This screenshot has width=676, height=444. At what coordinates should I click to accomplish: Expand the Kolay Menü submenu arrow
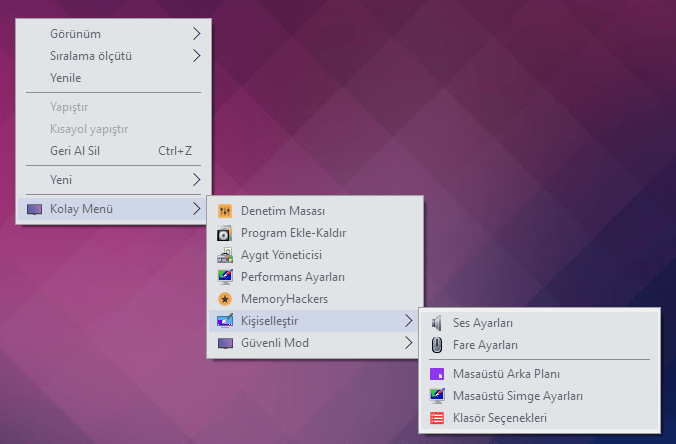click(197, 209)
